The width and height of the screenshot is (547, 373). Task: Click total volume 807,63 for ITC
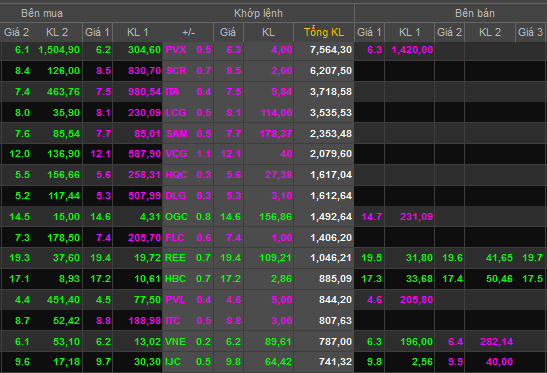335,321
